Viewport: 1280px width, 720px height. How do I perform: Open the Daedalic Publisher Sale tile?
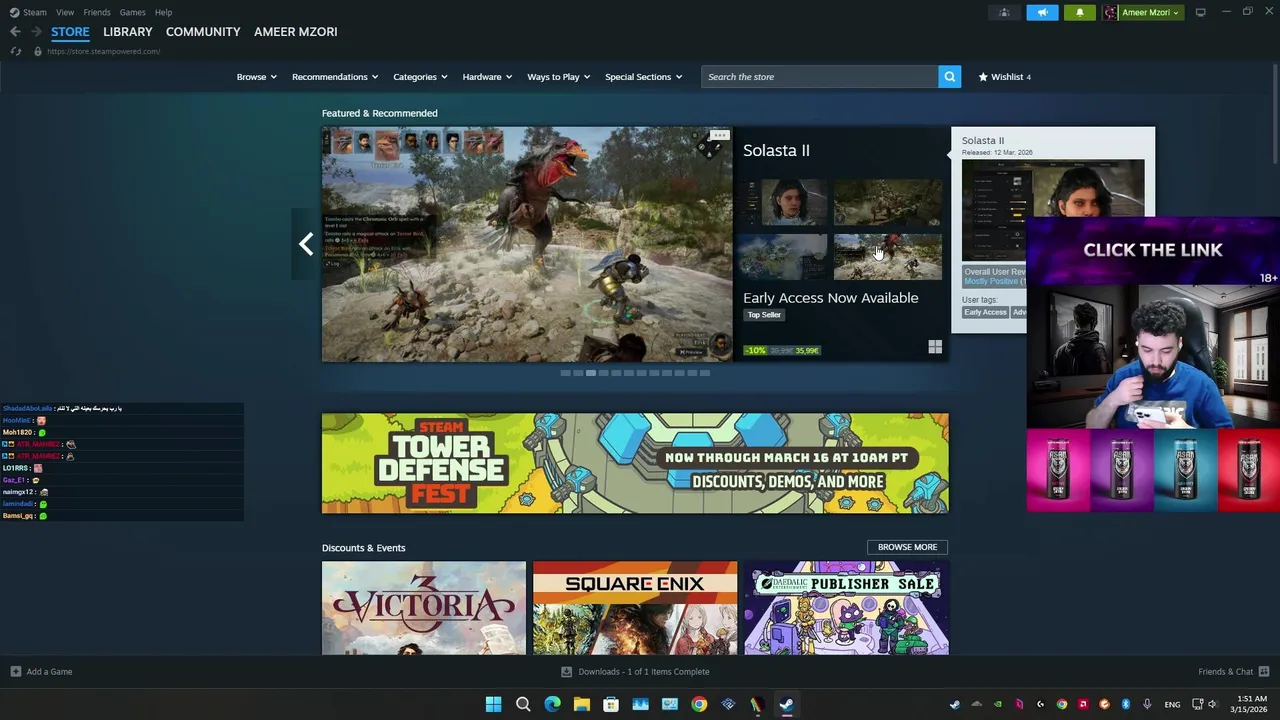tap(846, 608)
